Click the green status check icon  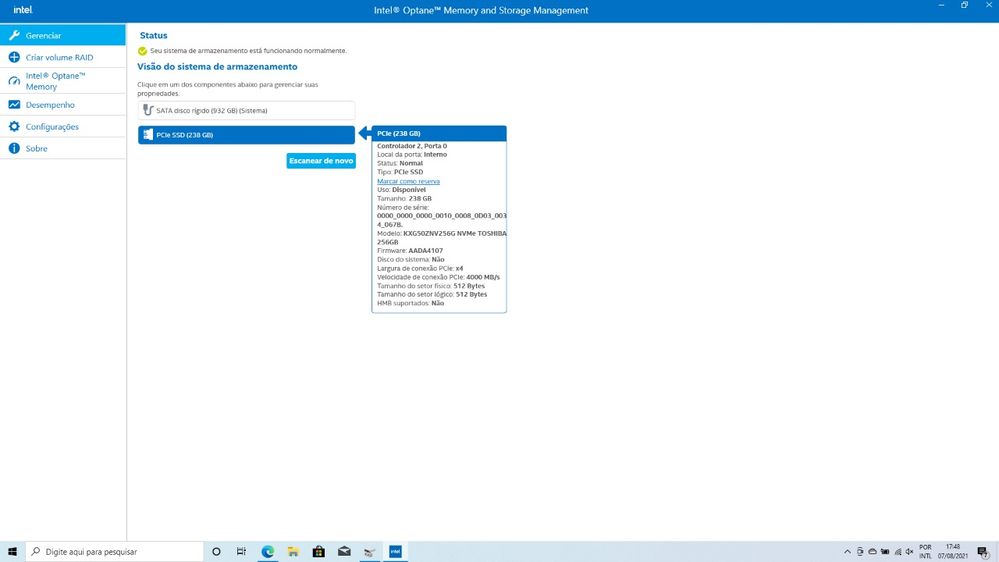(143, 51)
